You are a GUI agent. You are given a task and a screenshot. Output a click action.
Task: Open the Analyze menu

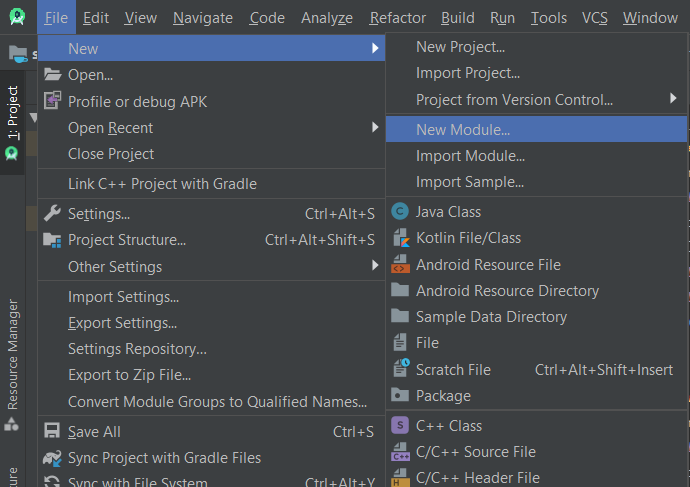click(327, 18)
